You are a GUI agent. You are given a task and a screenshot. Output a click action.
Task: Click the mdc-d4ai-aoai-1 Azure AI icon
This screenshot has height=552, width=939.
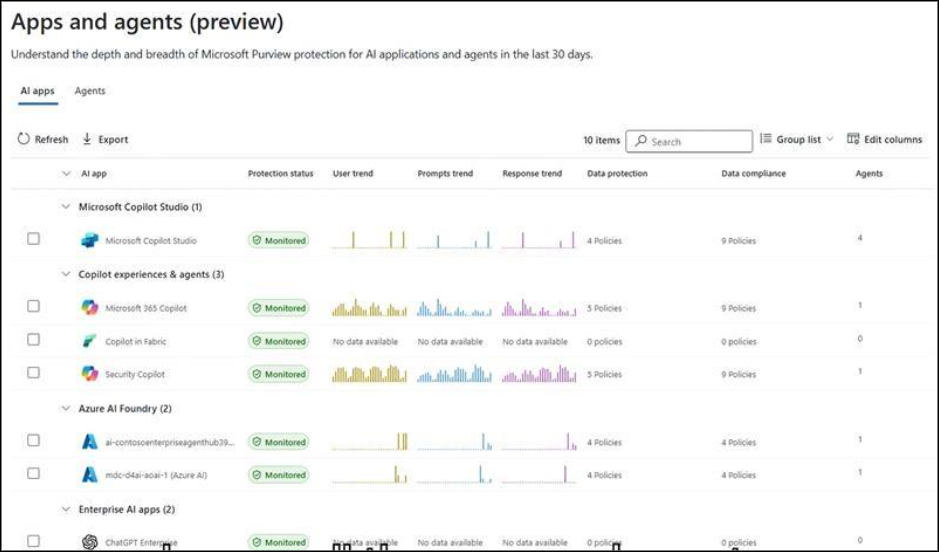click(90, 475)
